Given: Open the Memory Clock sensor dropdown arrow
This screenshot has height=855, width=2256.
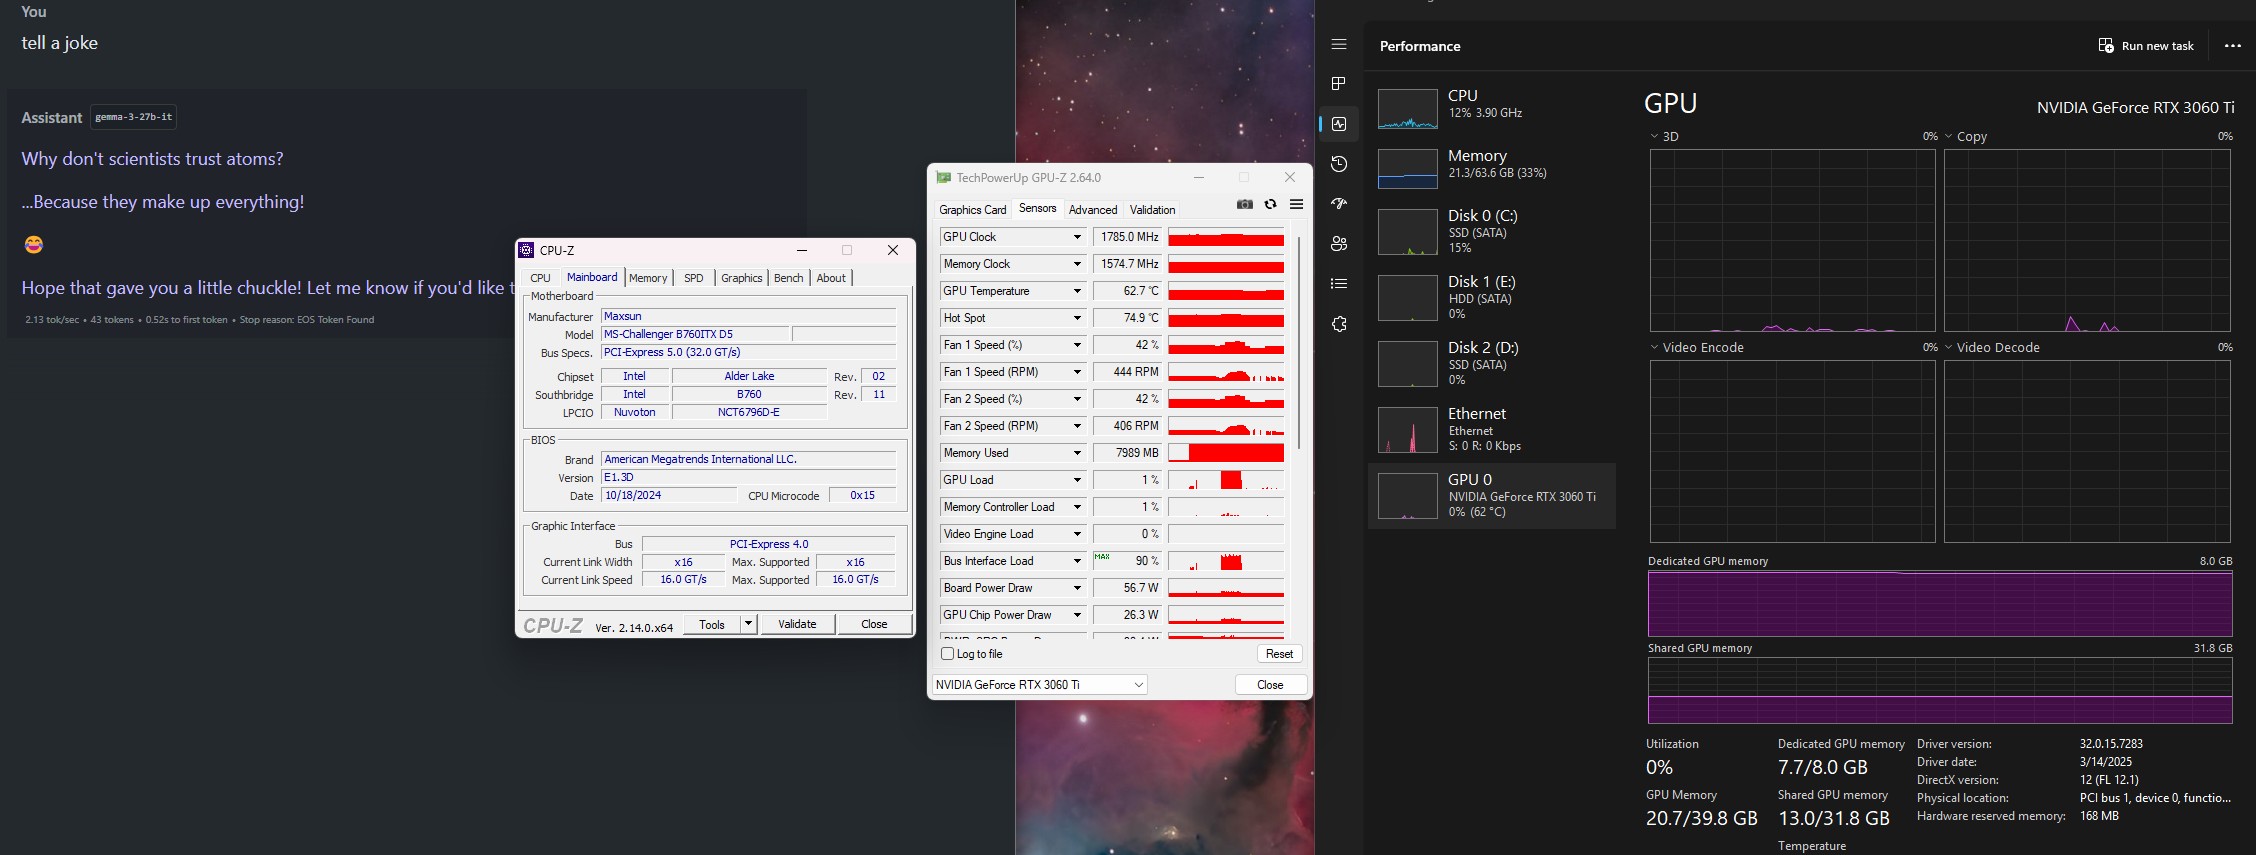Looking at the screenshot, I should point(1077,264).
